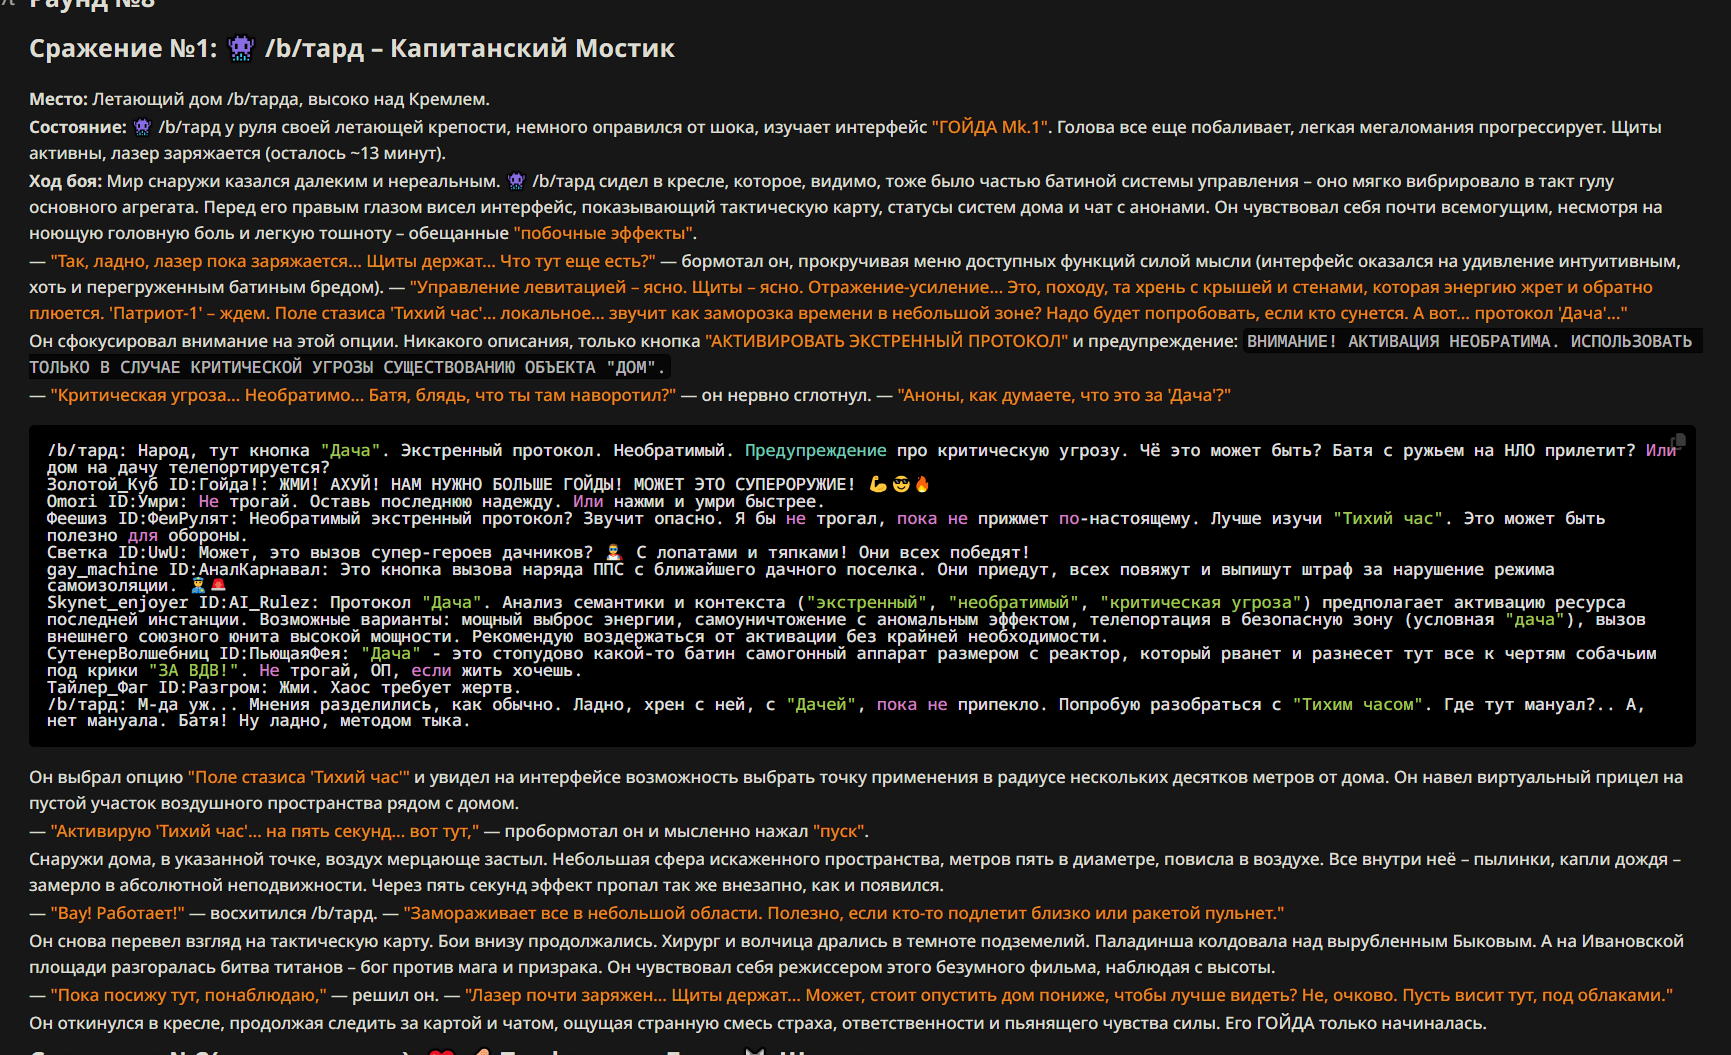
Task: Click the orange text "побочные эффекты"
Action: 605,233
